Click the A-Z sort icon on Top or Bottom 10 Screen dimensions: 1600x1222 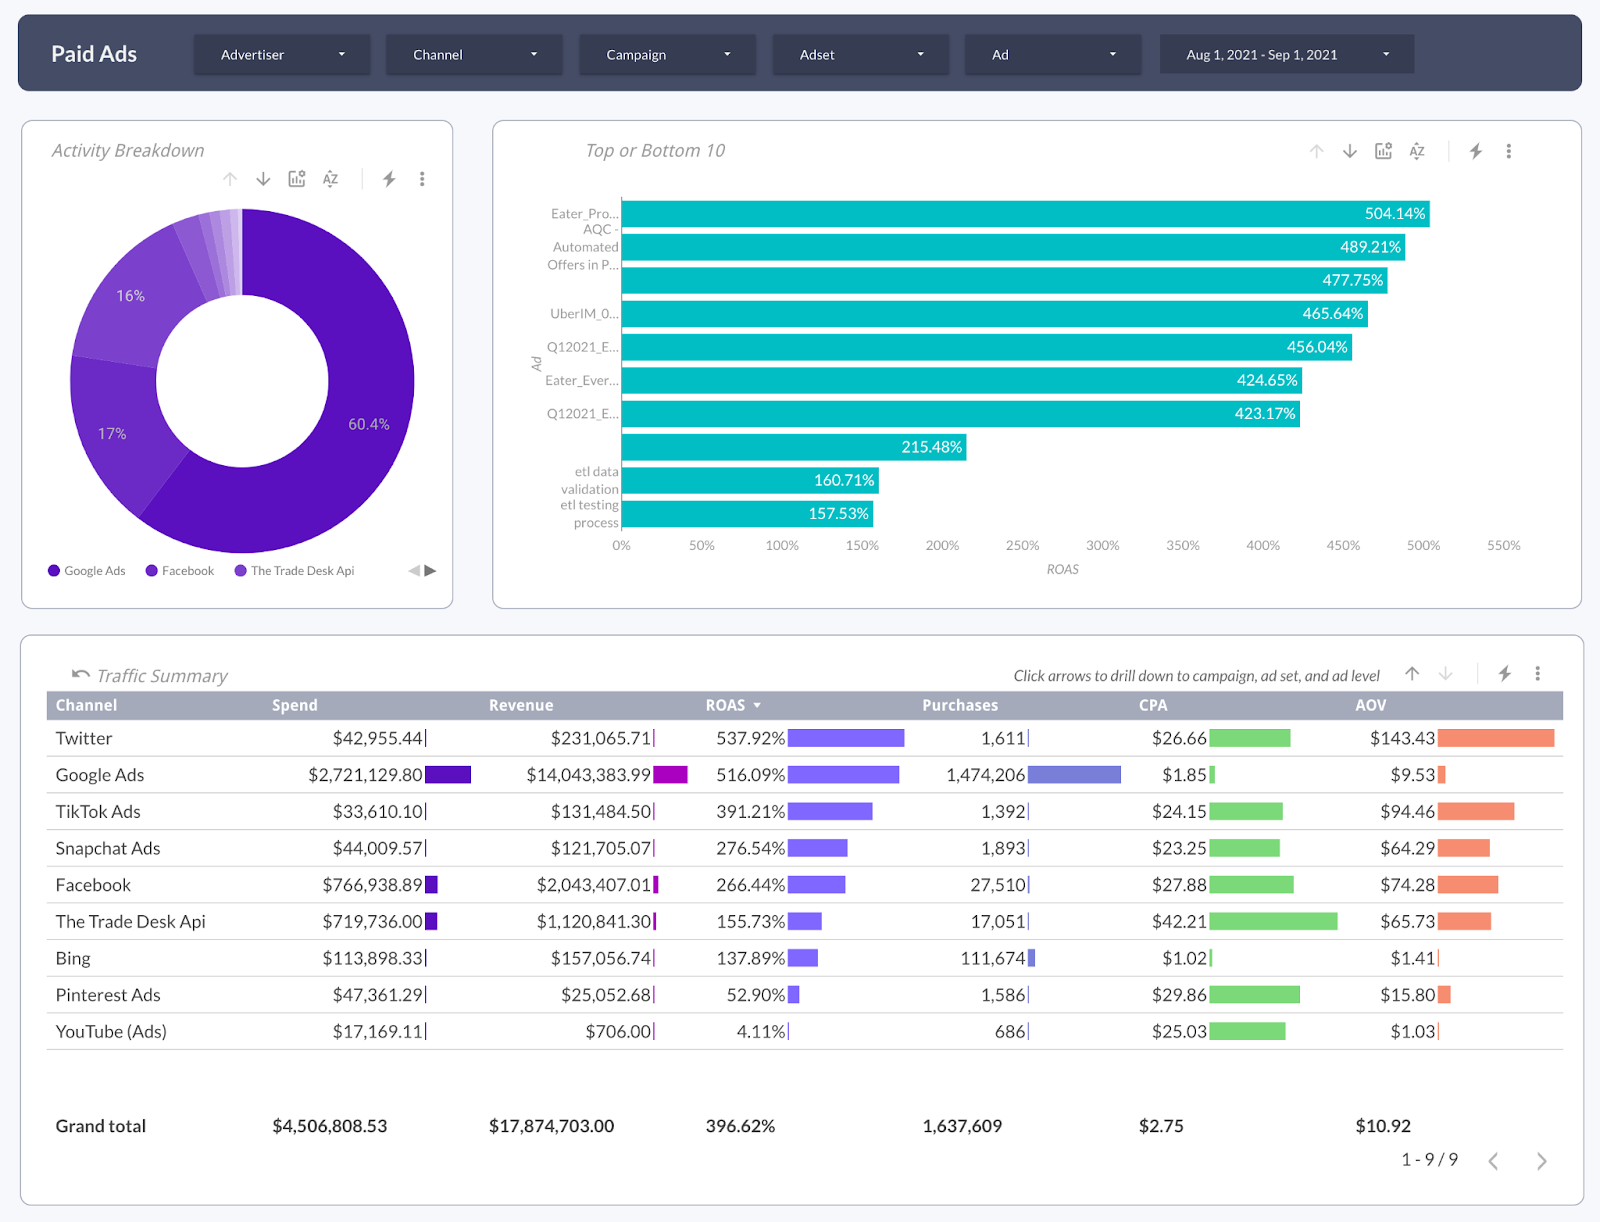[x=1417, y=151]
